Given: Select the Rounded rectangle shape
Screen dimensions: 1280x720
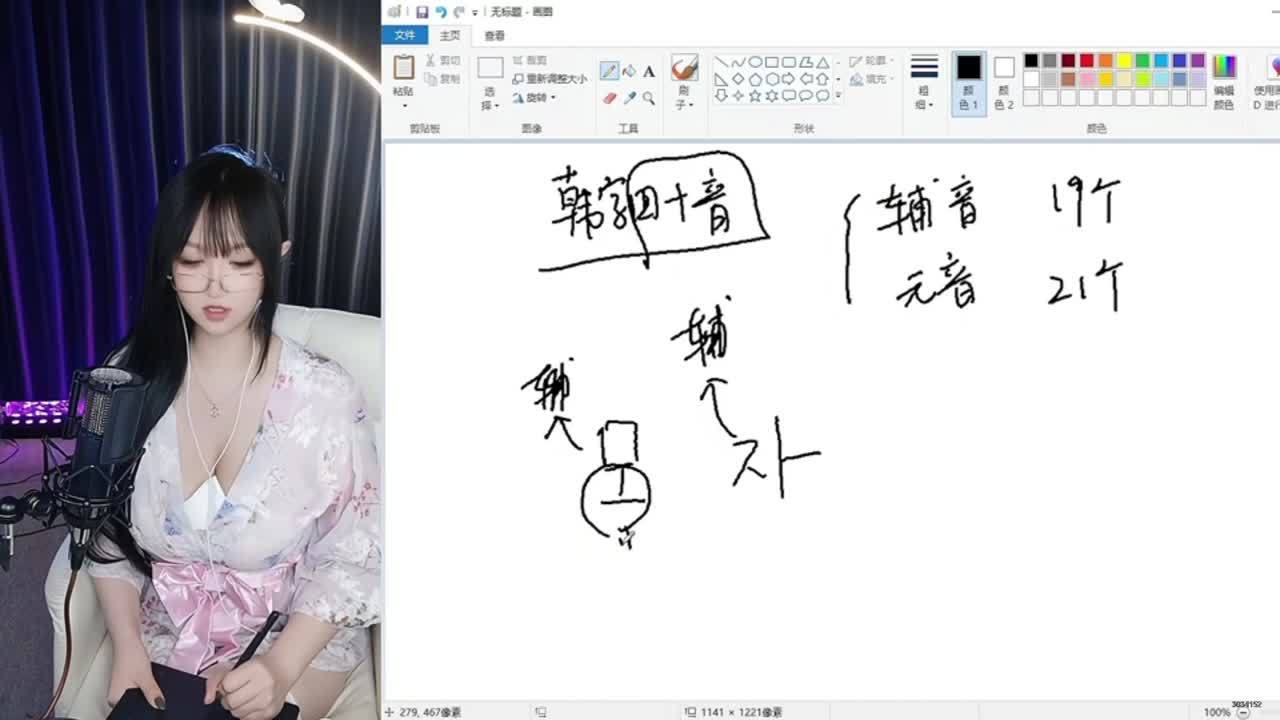Looking at the screenshot, I should point(789,62).
